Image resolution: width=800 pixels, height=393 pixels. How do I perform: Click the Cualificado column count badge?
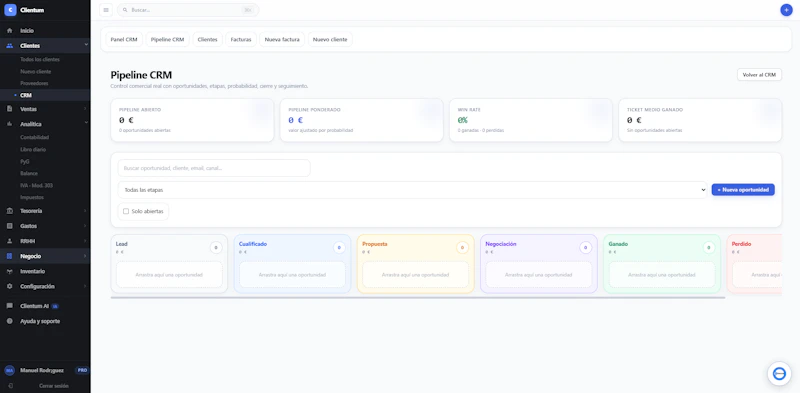point(339,248)
